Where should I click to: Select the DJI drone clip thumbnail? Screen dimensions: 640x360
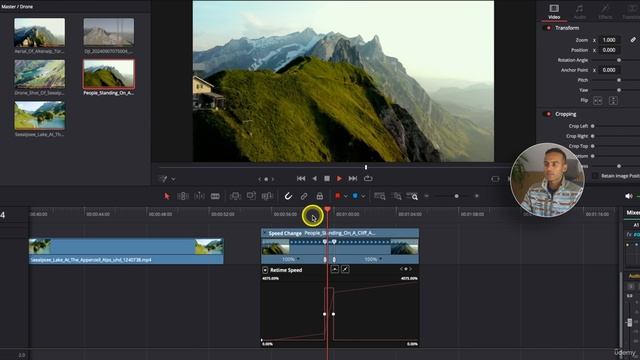click(x=109, y=32)
